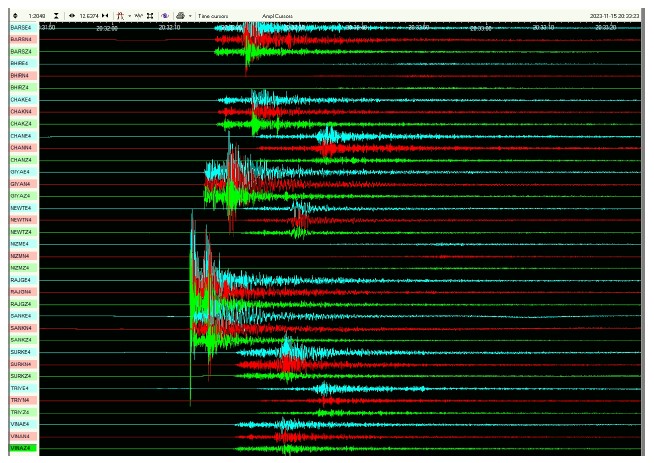Click the vertical amplitude scale arrows icon
The image size is (654, 463).
coord(15,16)
